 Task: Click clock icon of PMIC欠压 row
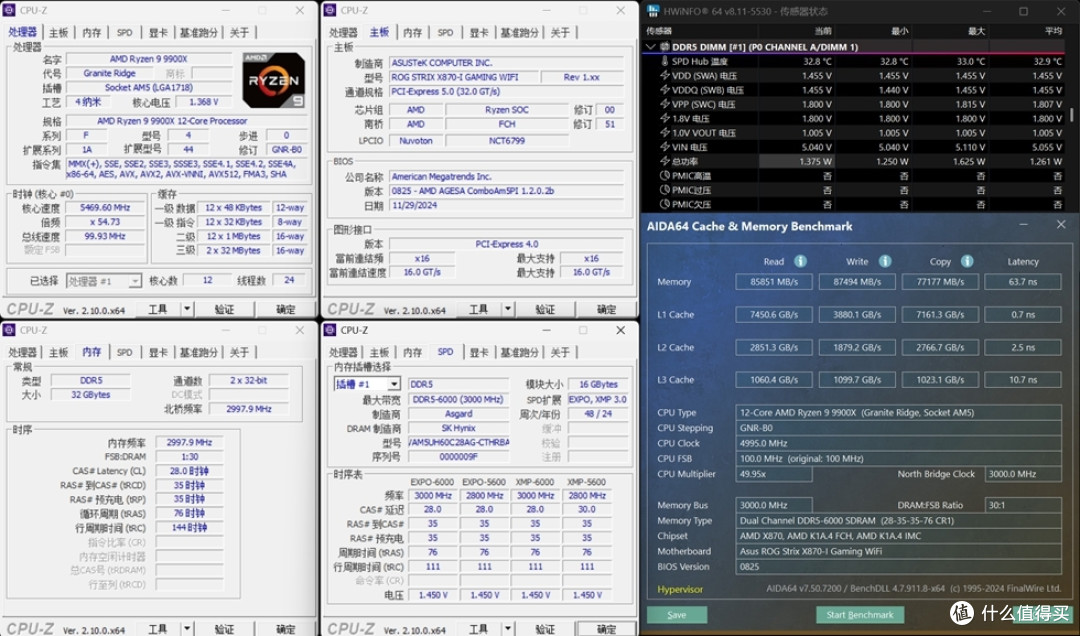(x=665, y=204)
